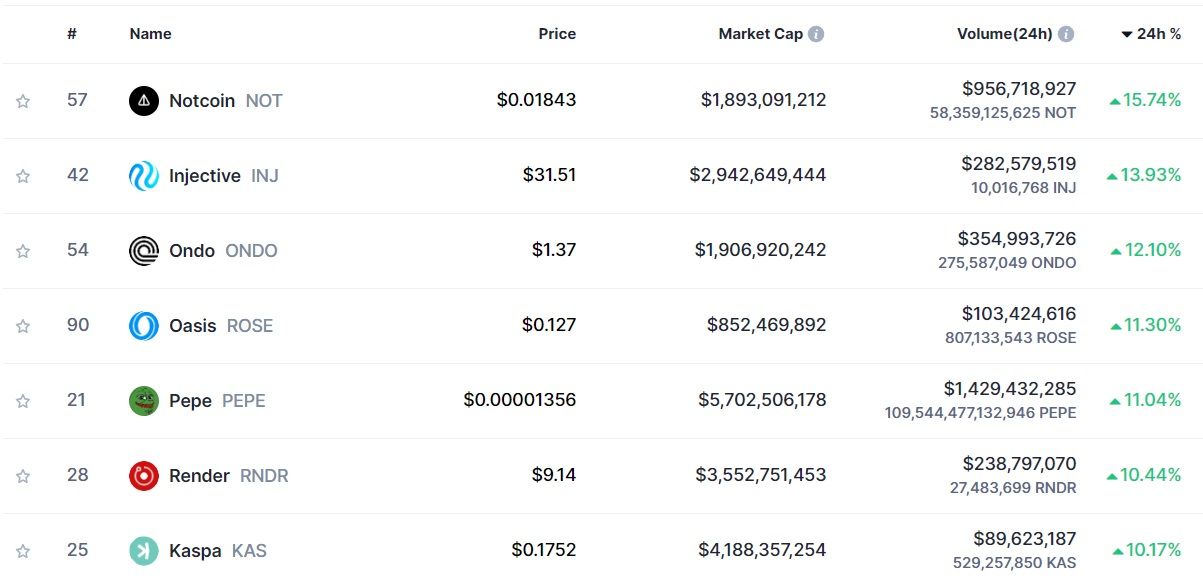The image size is (1203, 584).
Task: Click the Notcoin logo icon
Action: pyautogui.click(x=144, y=101)
